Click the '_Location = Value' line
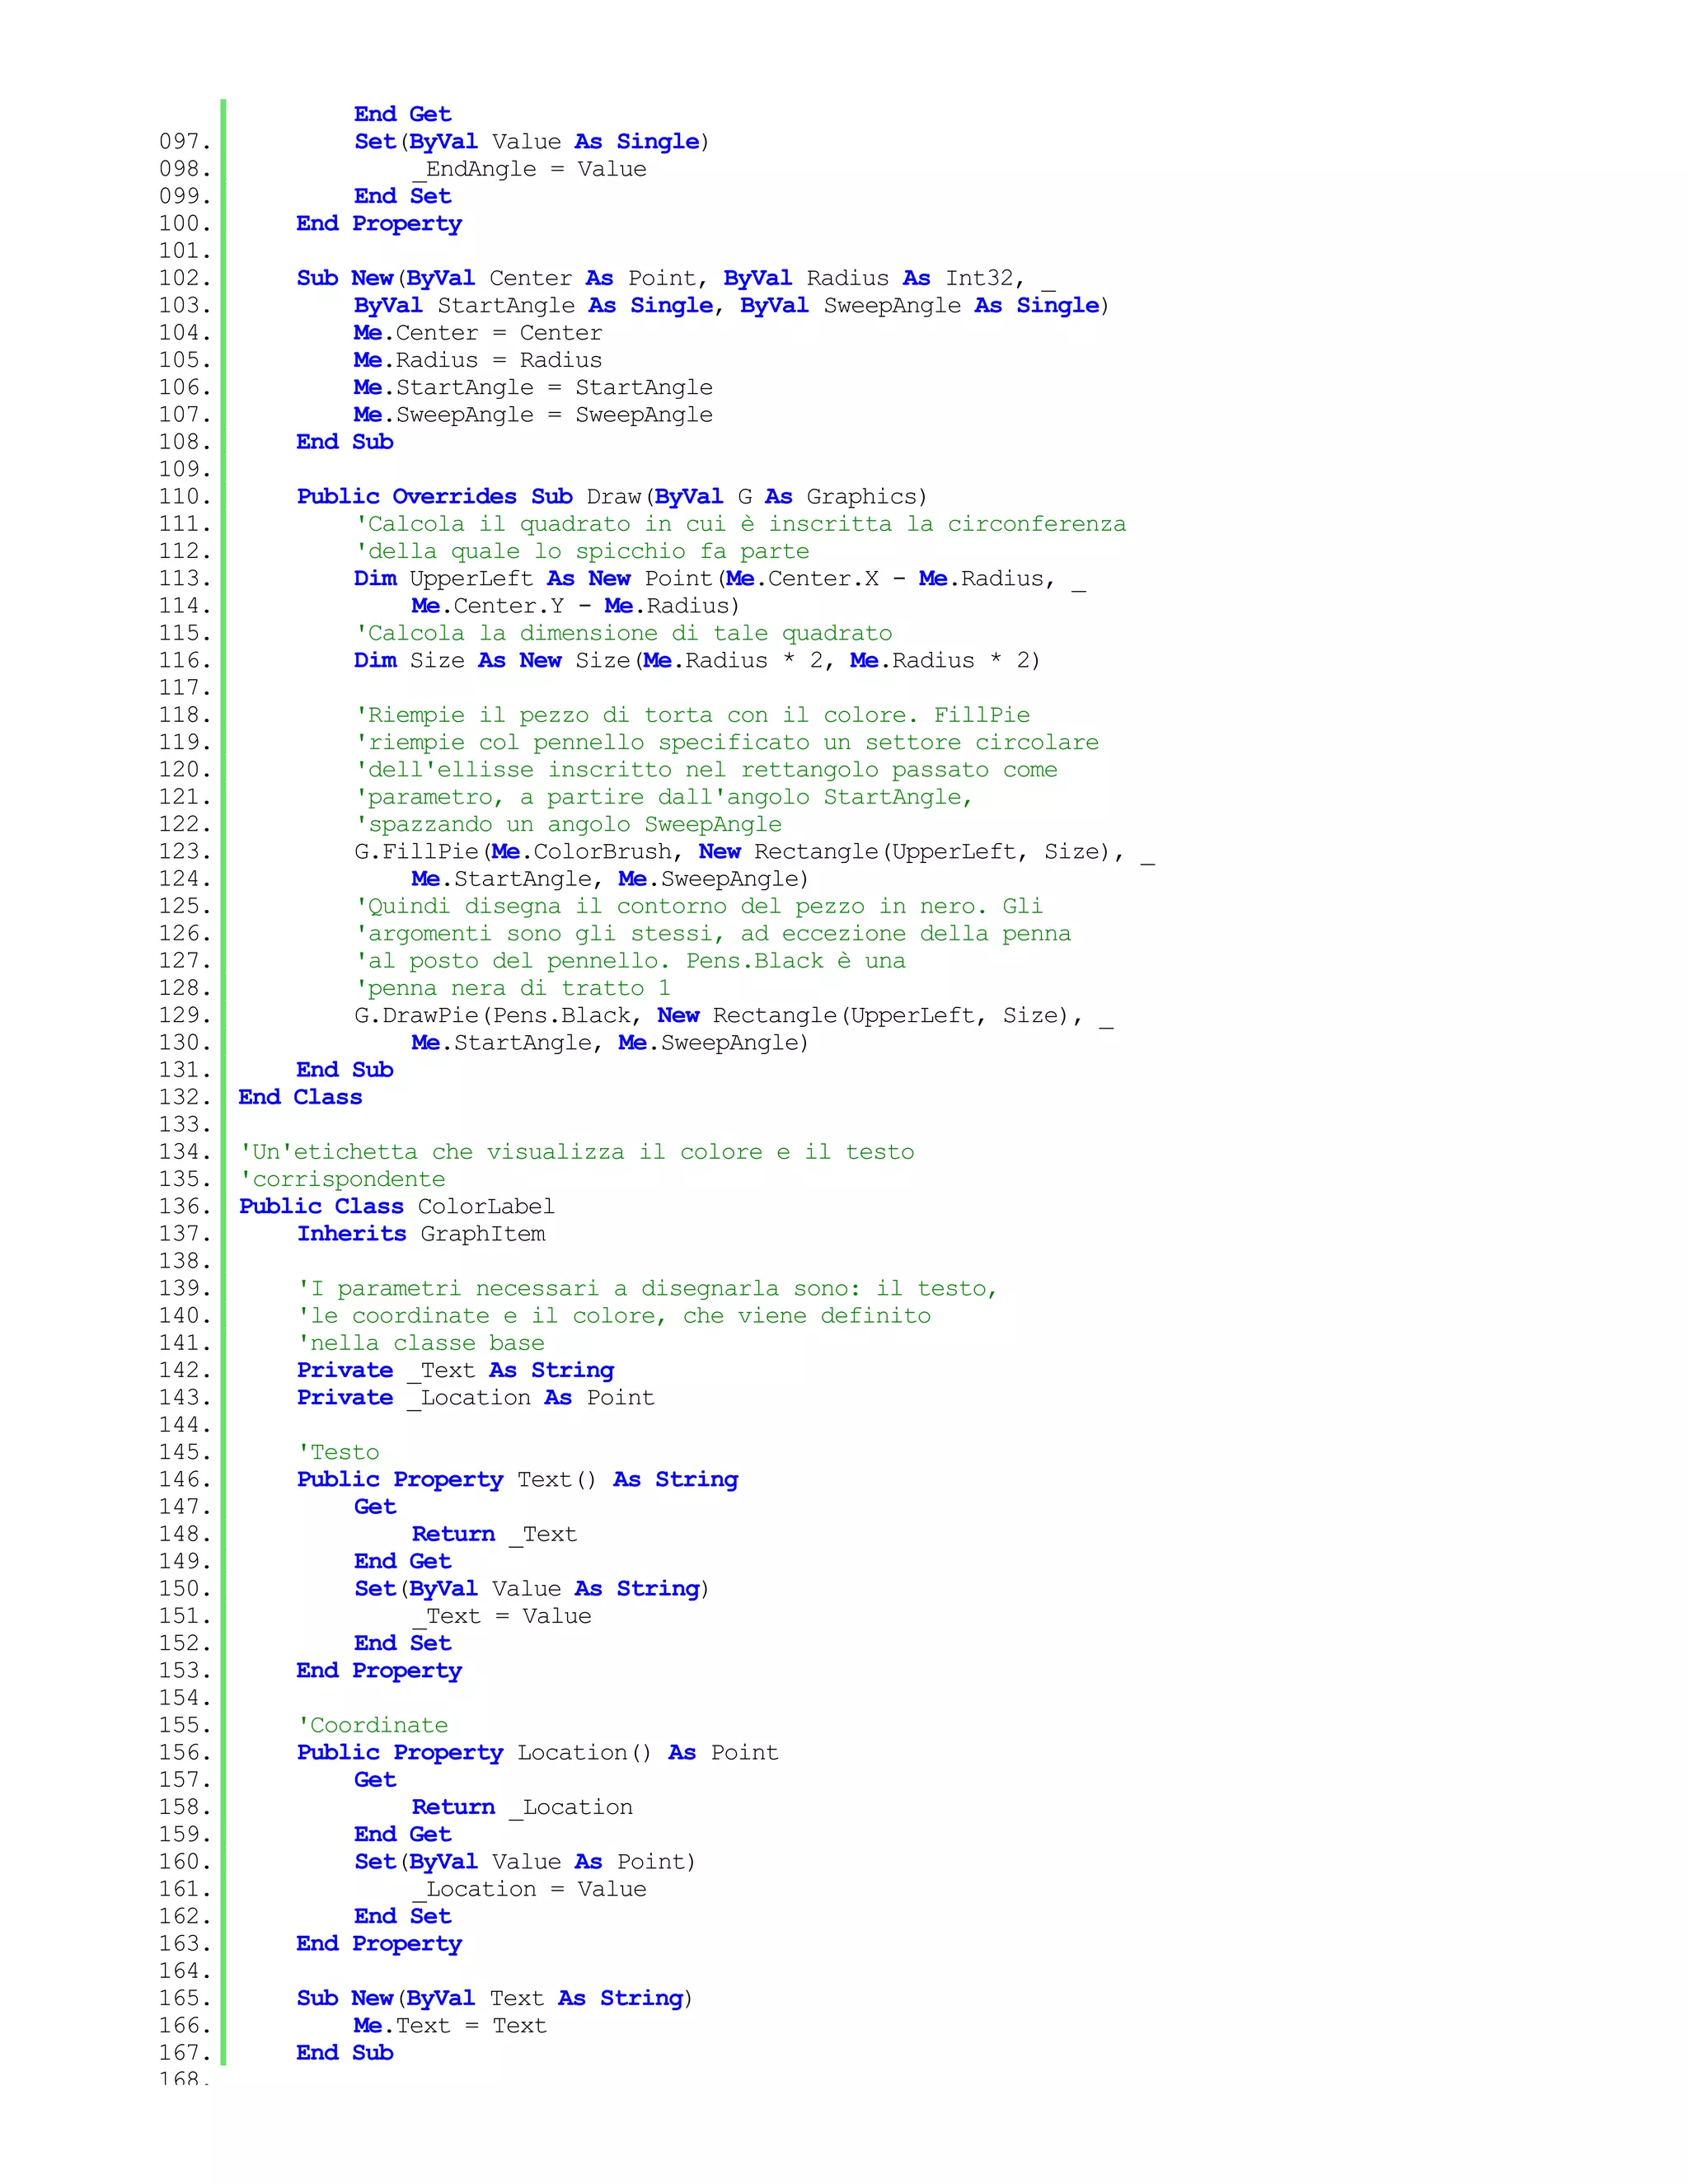 click(529, 1889)
